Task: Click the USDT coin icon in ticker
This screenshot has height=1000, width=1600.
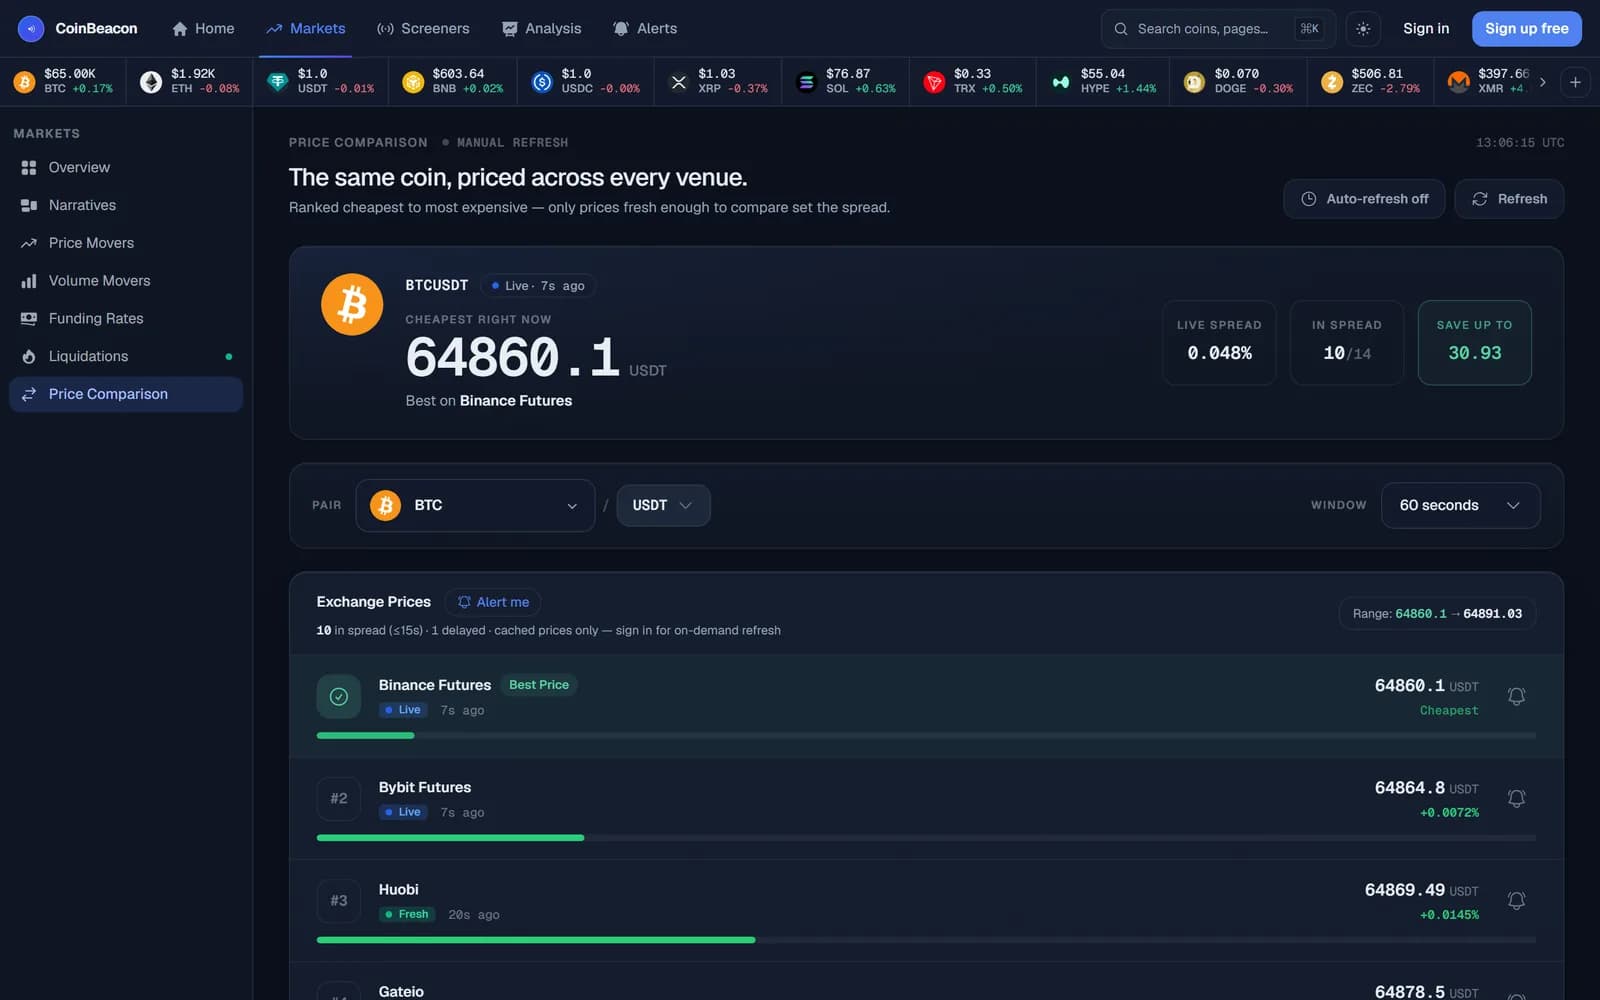Action: (x=278, y=82)
